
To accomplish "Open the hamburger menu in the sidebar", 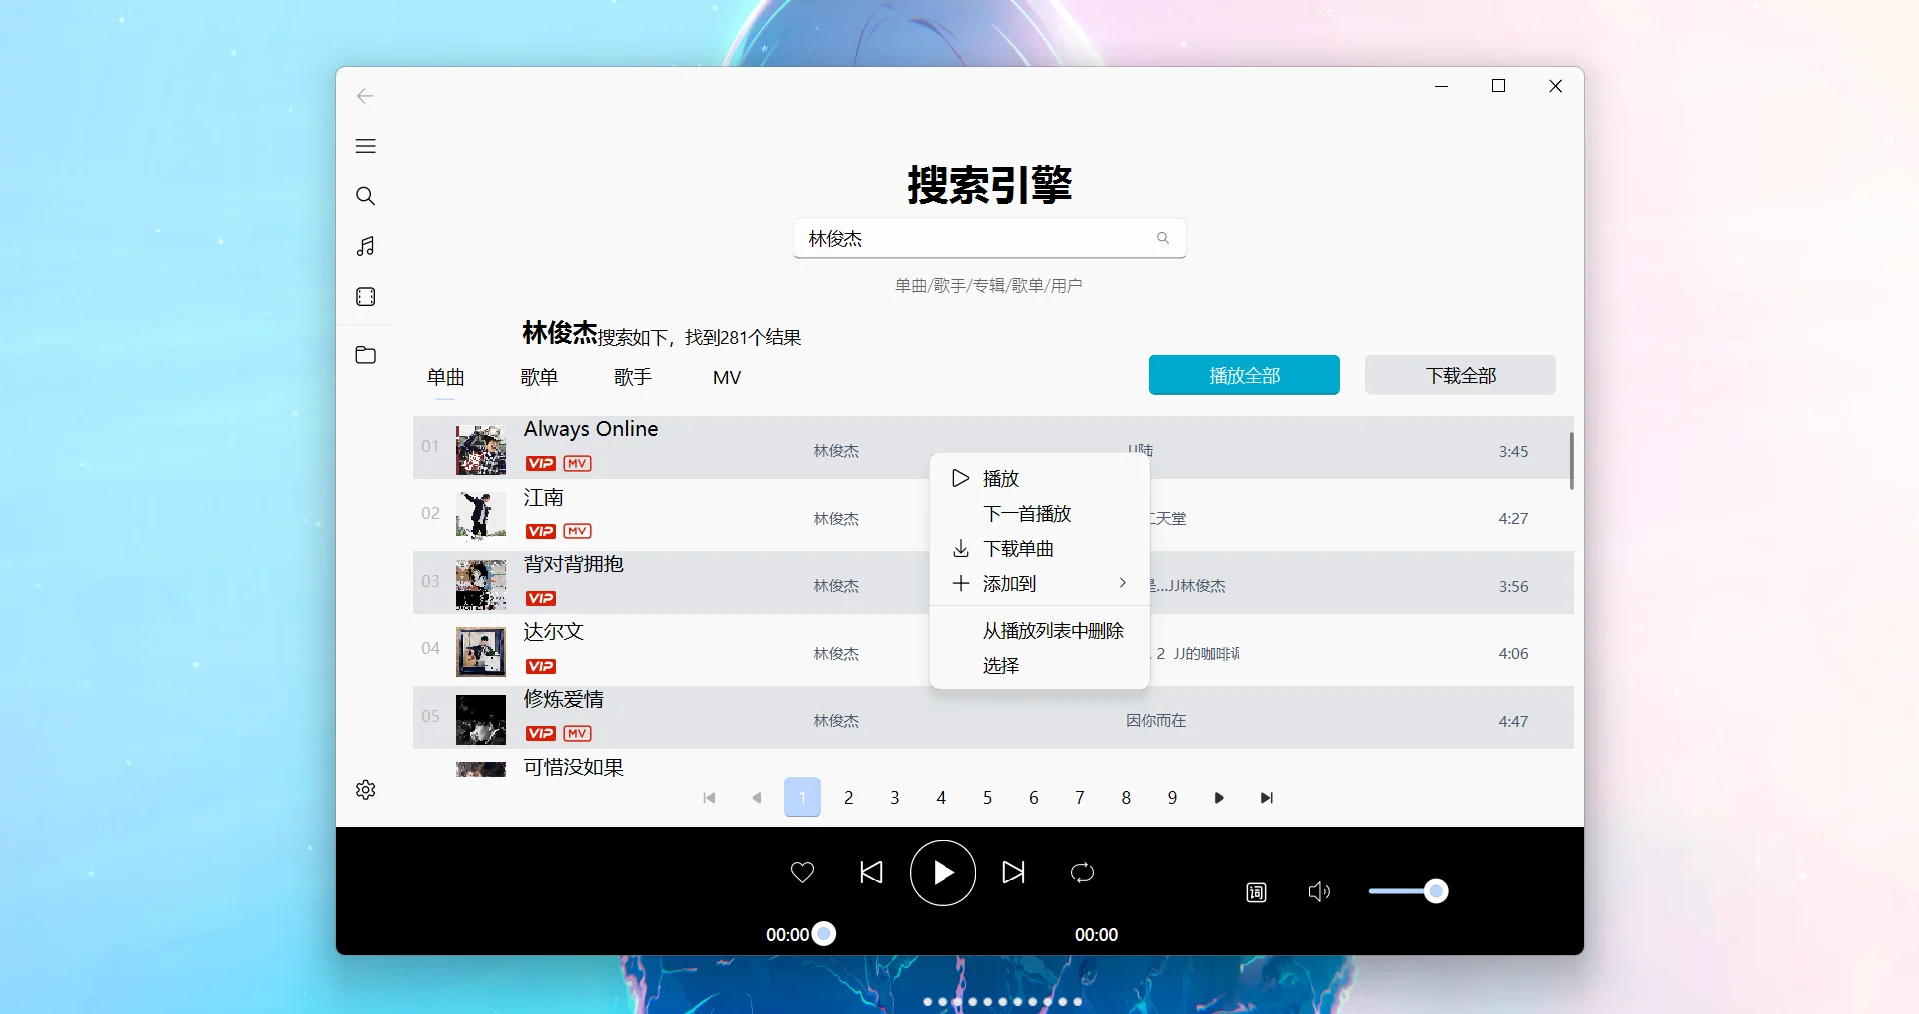I will click(365, 146).
